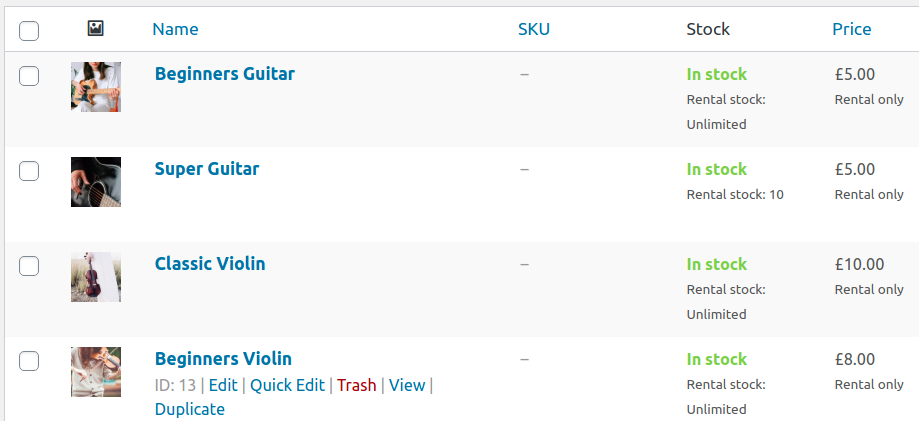Open the Classic Violin product thumbnail
Image resolution: width=919 pixels, height=421 pixels.
(x=96, y=277)
